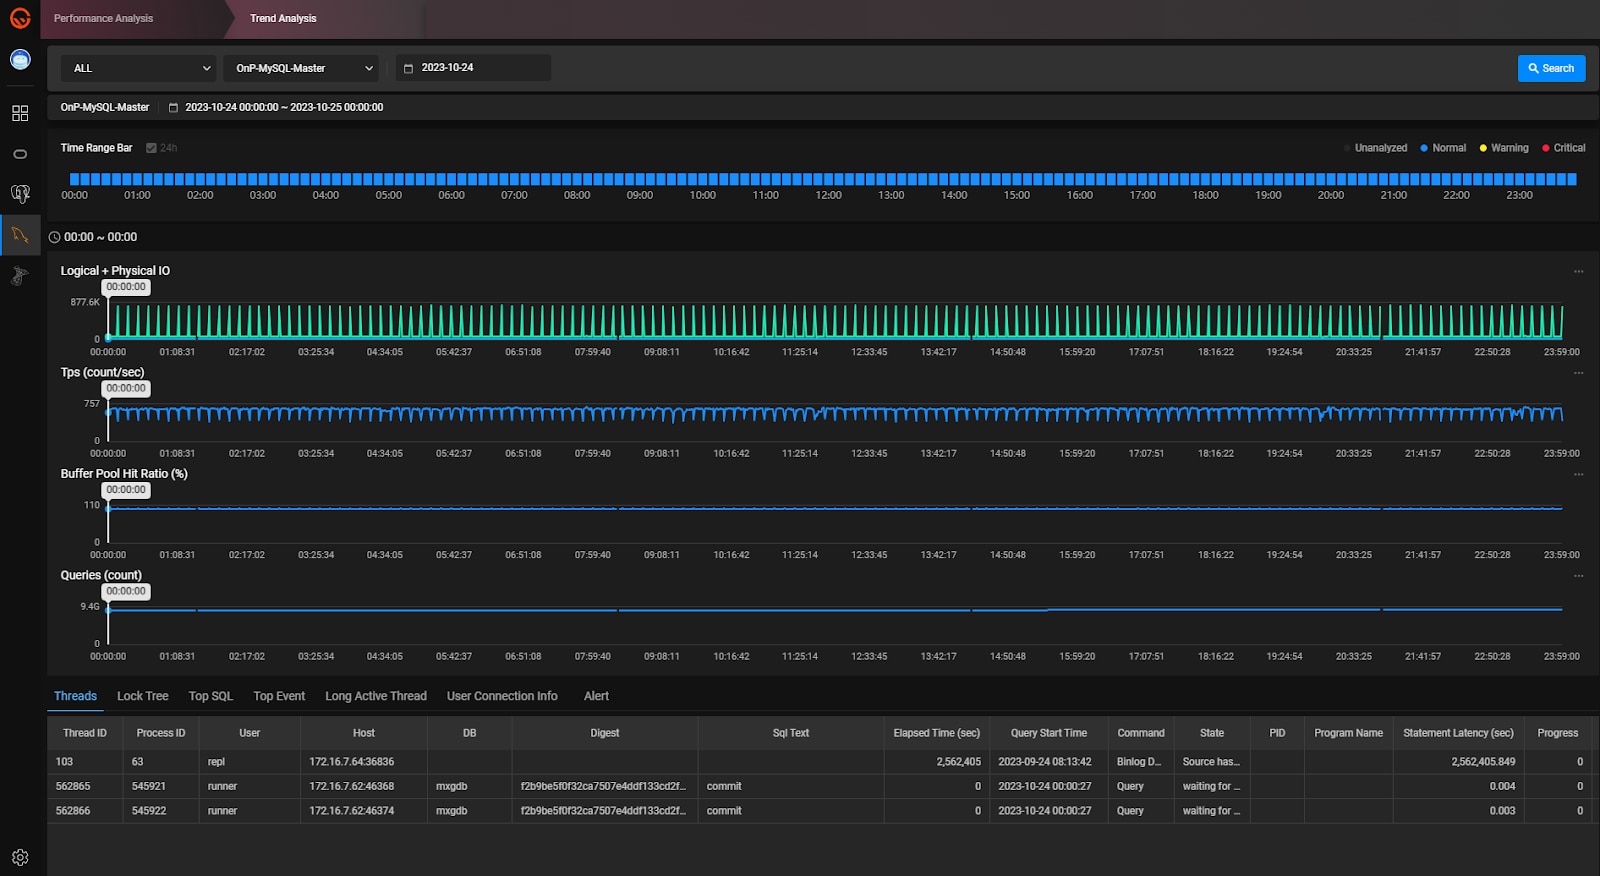This screenshot has height=876, width=1600.
Task: Open the ALL group dropdown
Action: tap(138, 68)
